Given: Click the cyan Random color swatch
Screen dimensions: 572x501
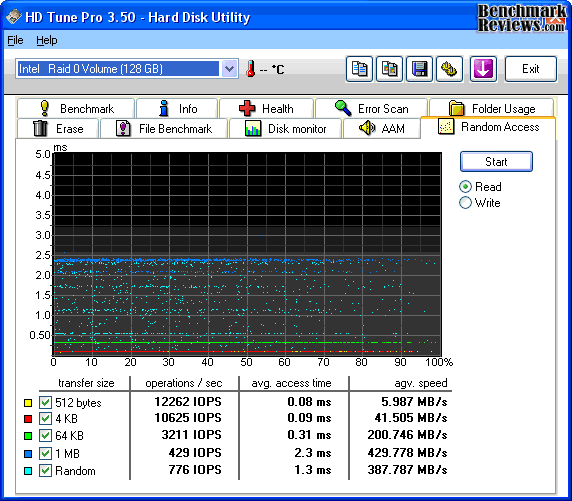Looking at the screenshot, I should tap(28, 471).
